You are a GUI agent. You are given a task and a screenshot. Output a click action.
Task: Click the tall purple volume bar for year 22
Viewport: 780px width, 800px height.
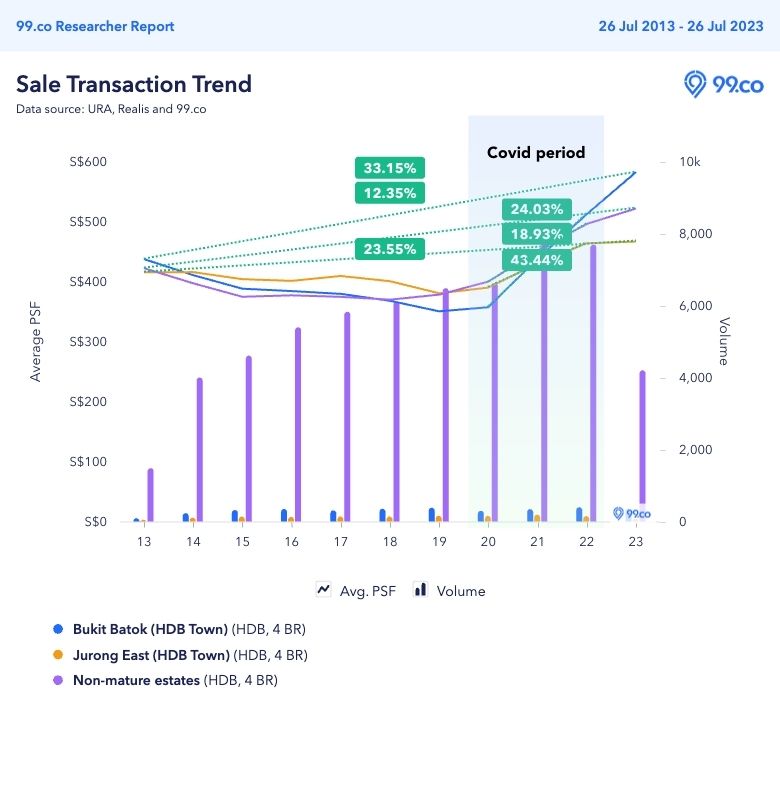593,383
